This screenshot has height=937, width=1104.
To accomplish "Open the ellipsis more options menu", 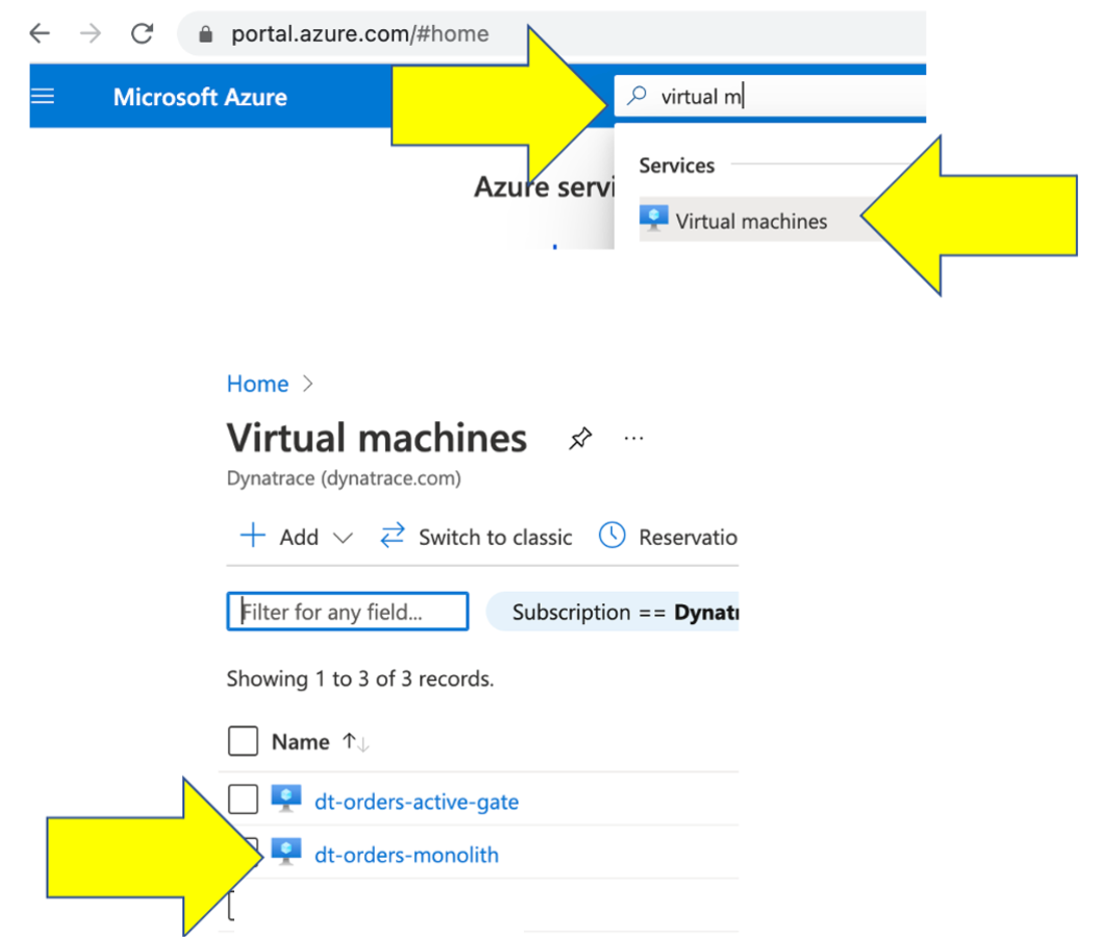I will click(634, 438).
